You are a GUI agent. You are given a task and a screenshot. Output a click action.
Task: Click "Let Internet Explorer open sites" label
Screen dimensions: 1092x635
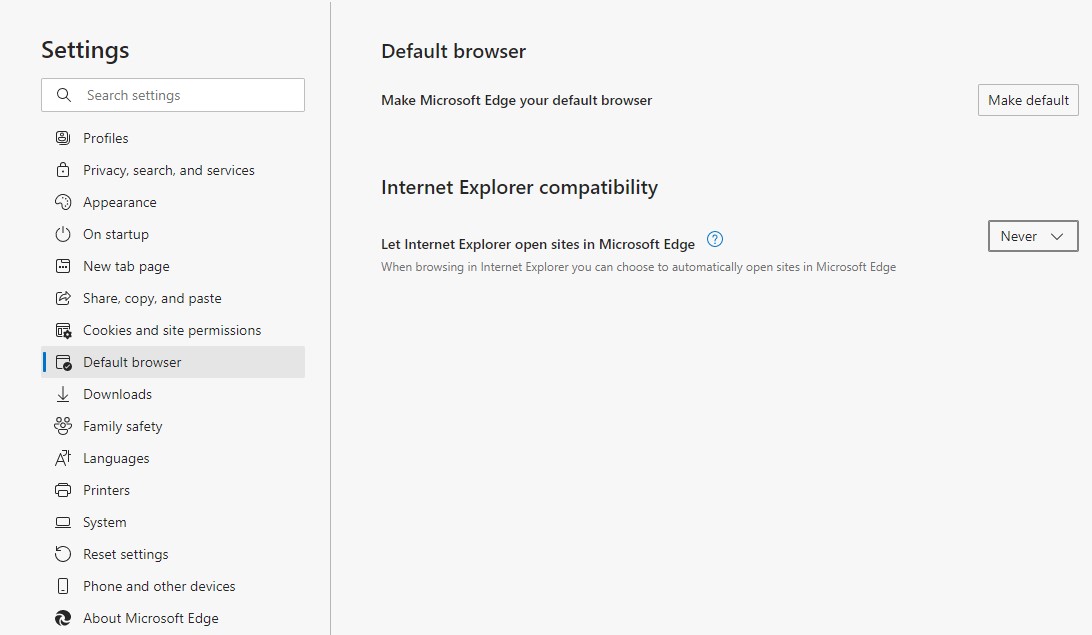(538, 244)
